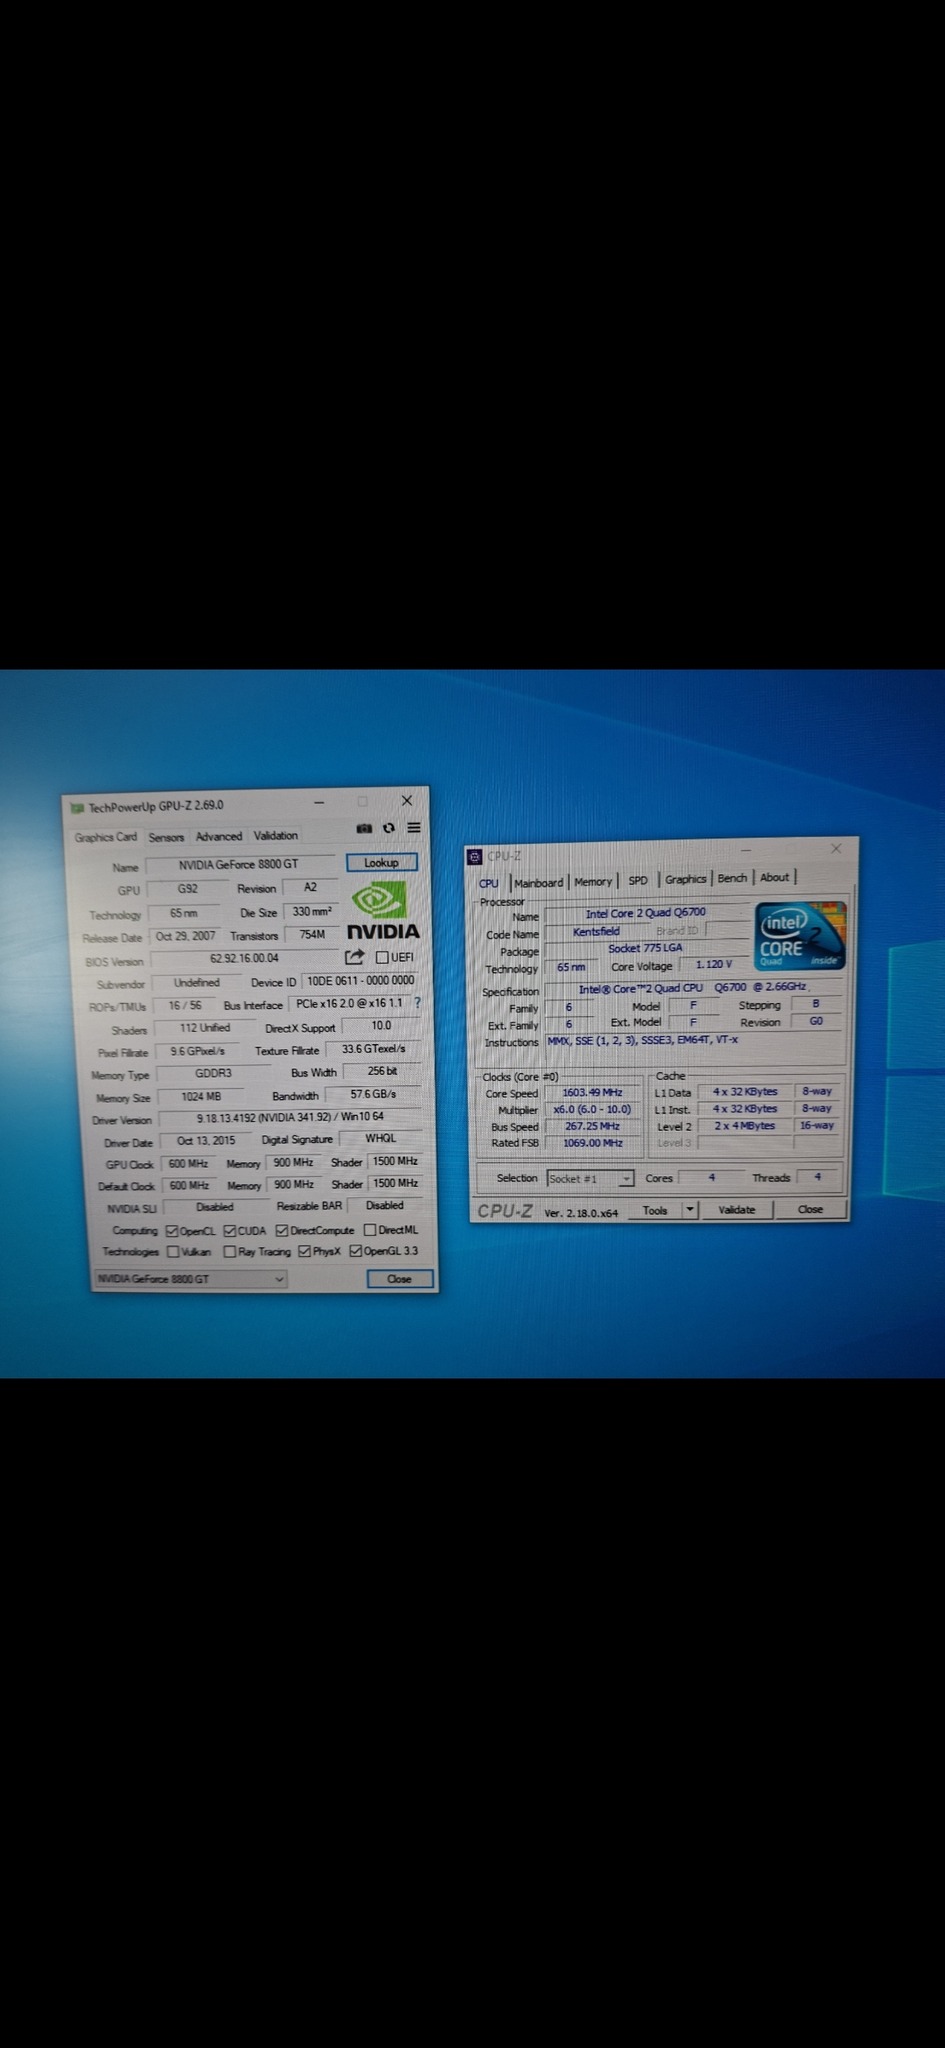945x2048 pixels.
Task: Toggle the Ray Tracing checkbox
Action: coord(230,1252)
